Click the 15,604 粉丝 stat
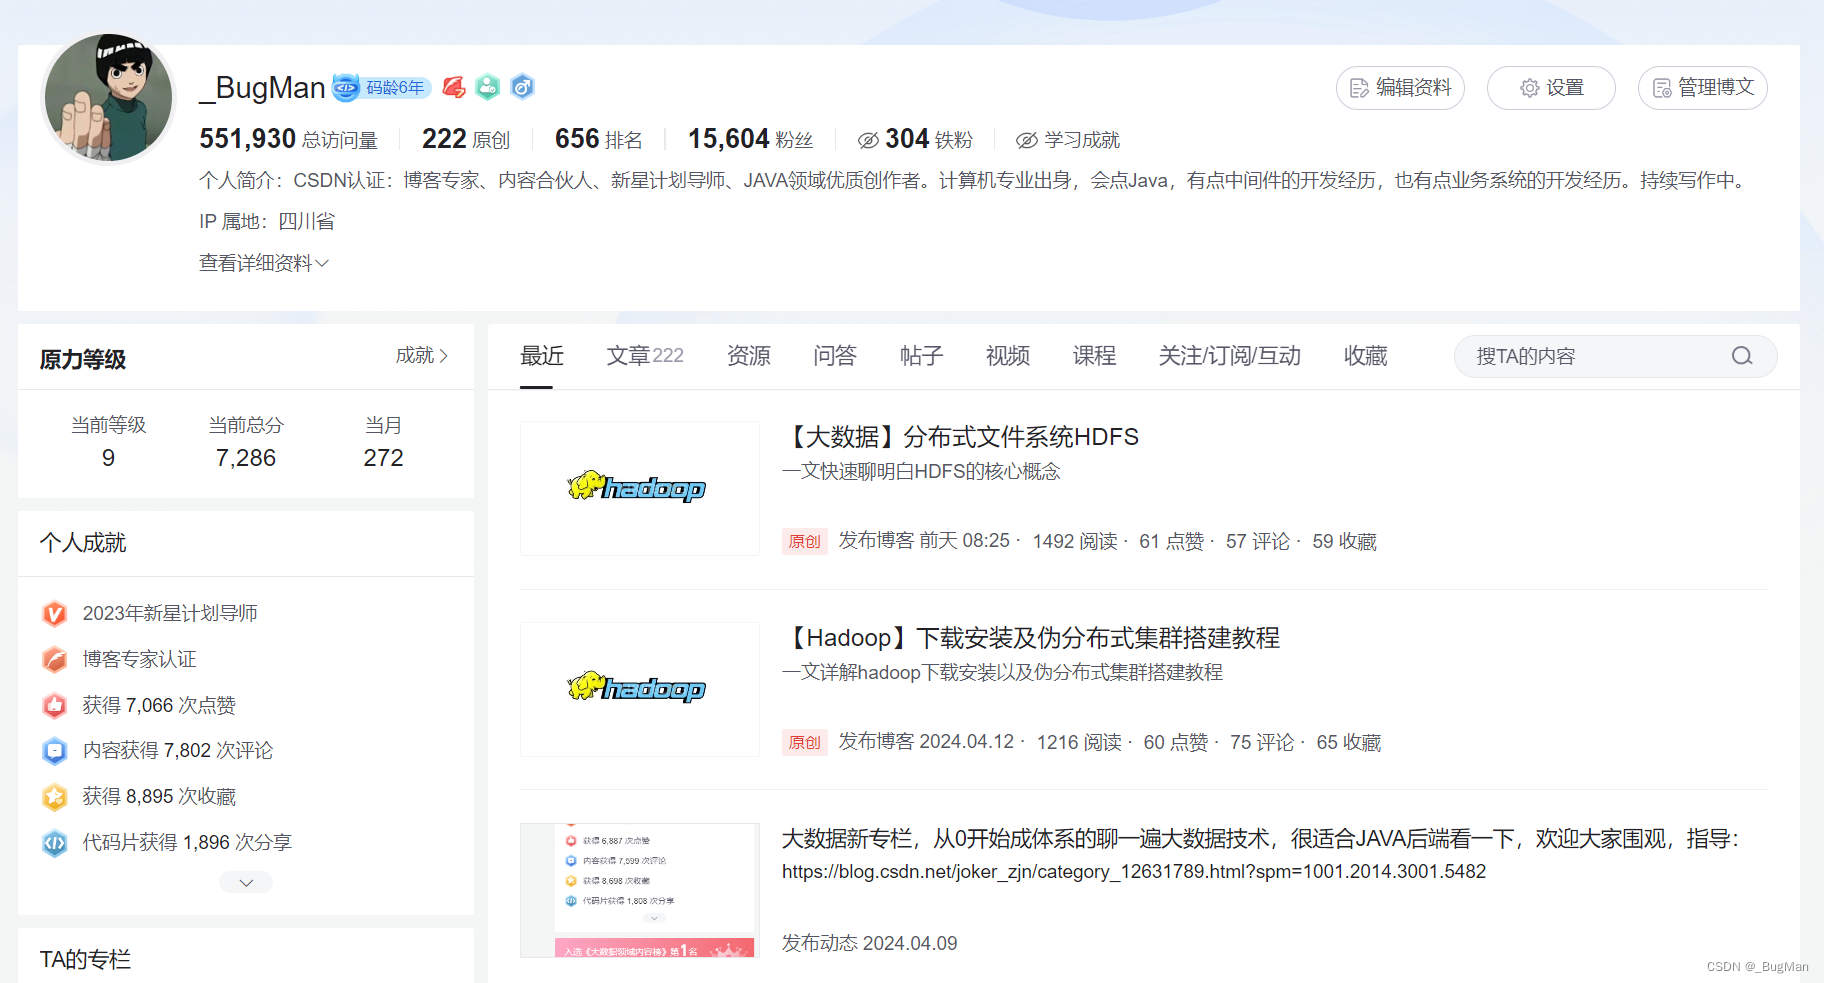The height and width of the screenshot is (983, 1824). coord(750,139)
